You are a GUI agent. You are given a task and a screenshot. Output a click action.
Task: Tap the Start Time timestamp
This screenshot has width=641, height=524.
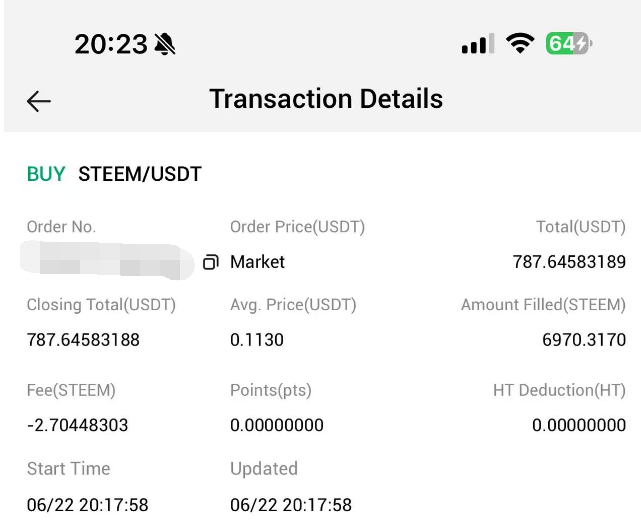(x=87, y=505)
